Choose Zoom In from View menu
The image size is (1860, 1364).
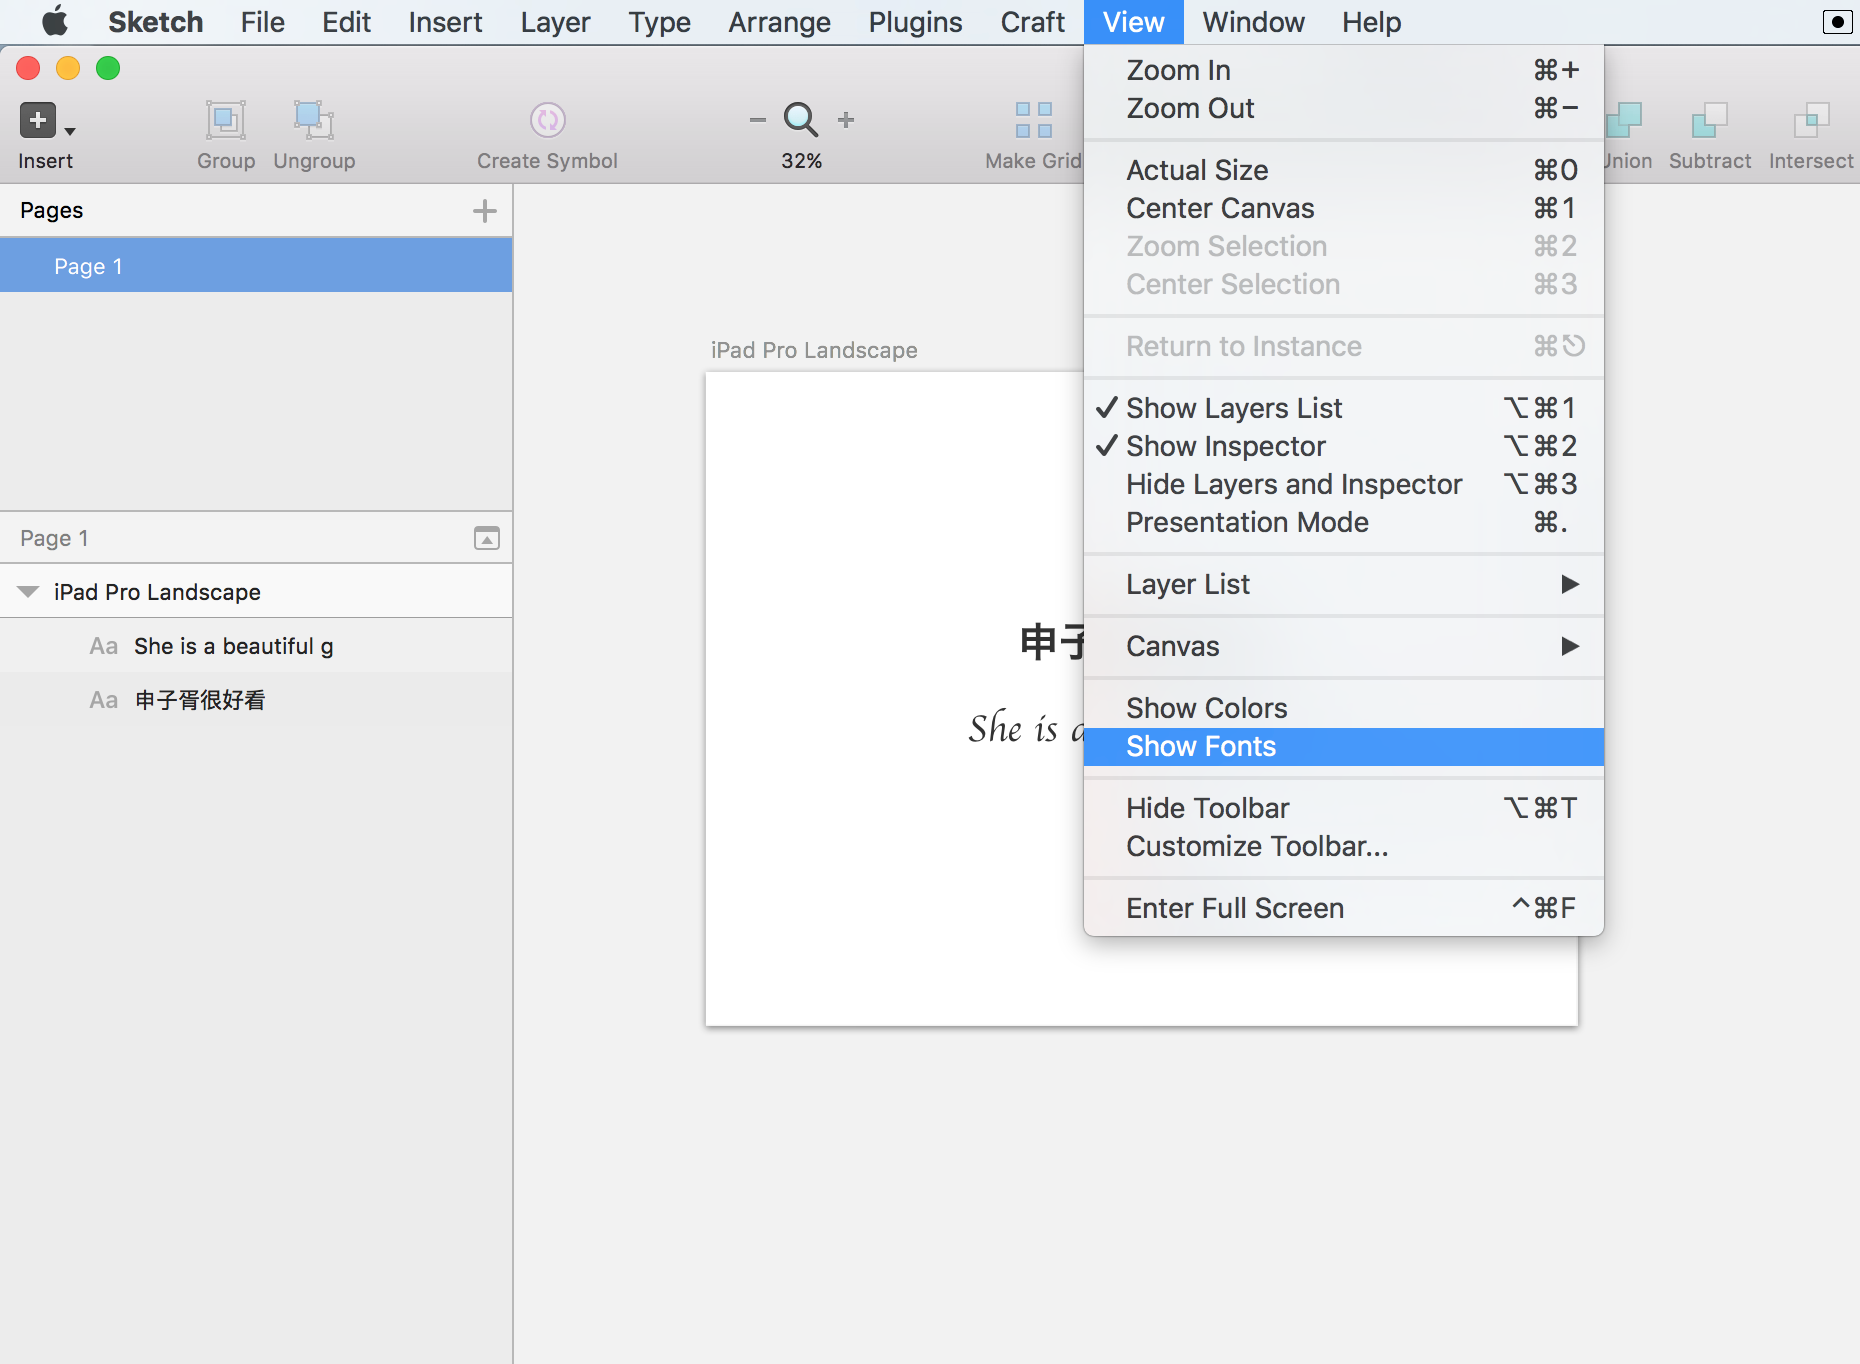click(x=1344, y=70)
